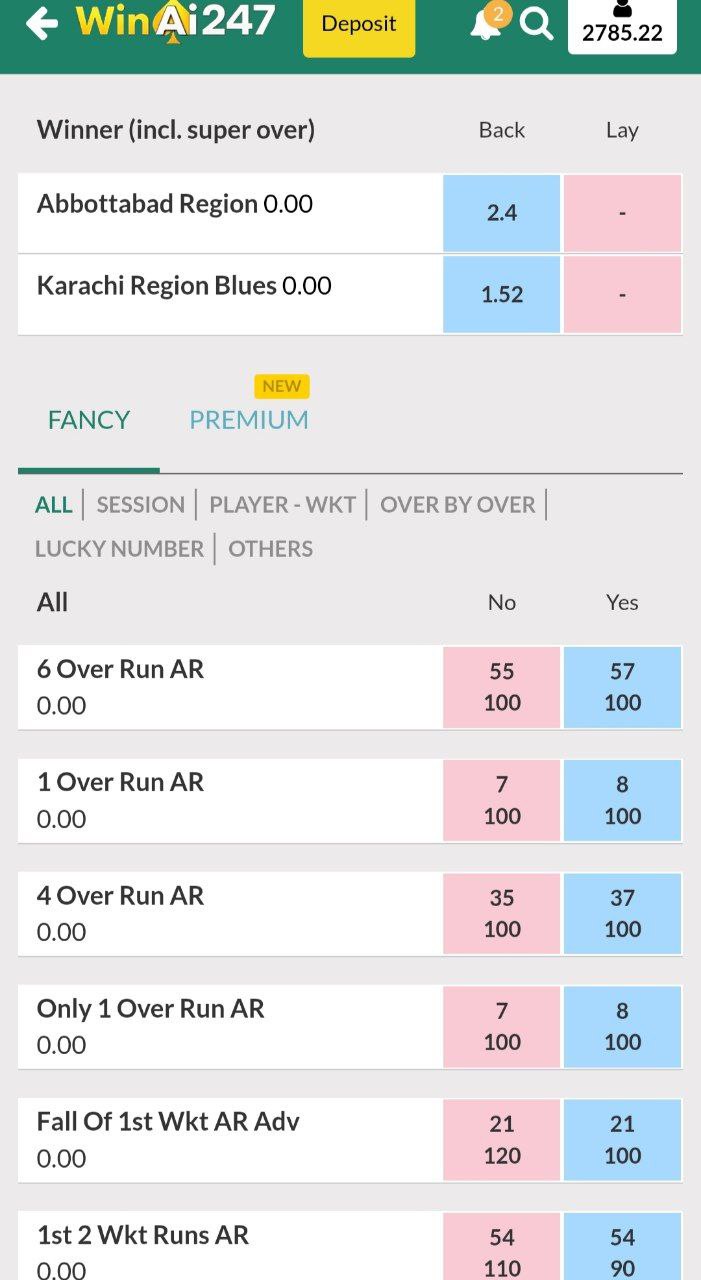
Task: Open notifications bell icon
Action: [486, 24]
